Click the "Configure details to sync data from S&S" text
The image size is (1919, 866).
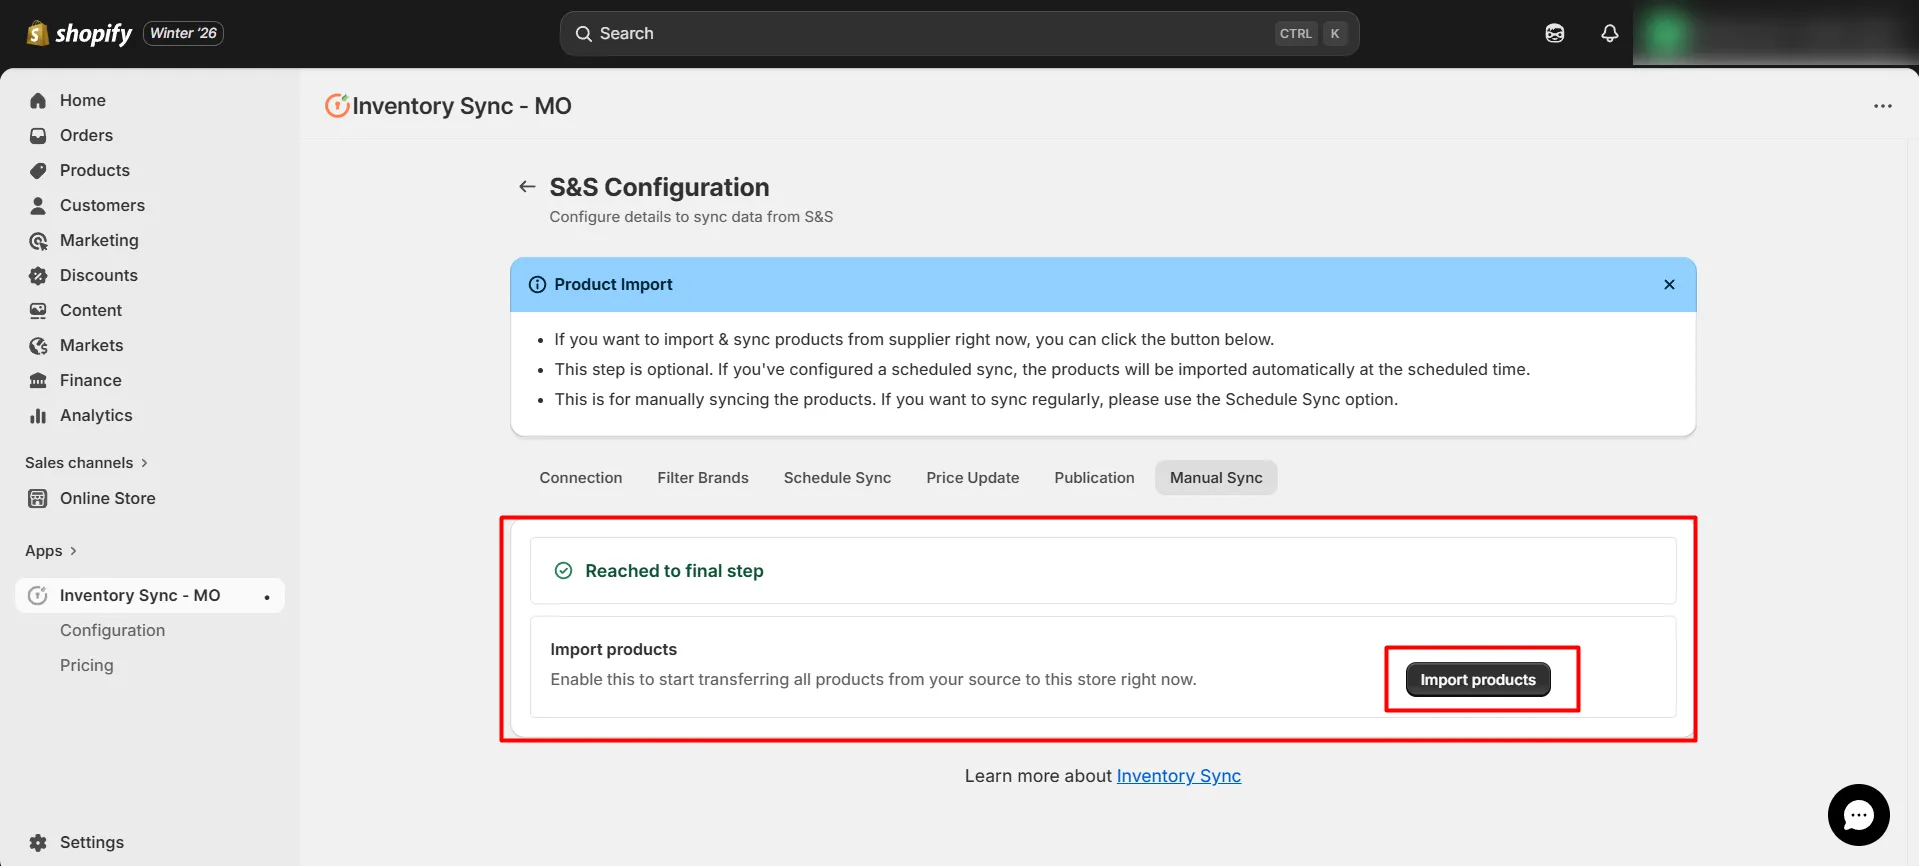point(691,217)
